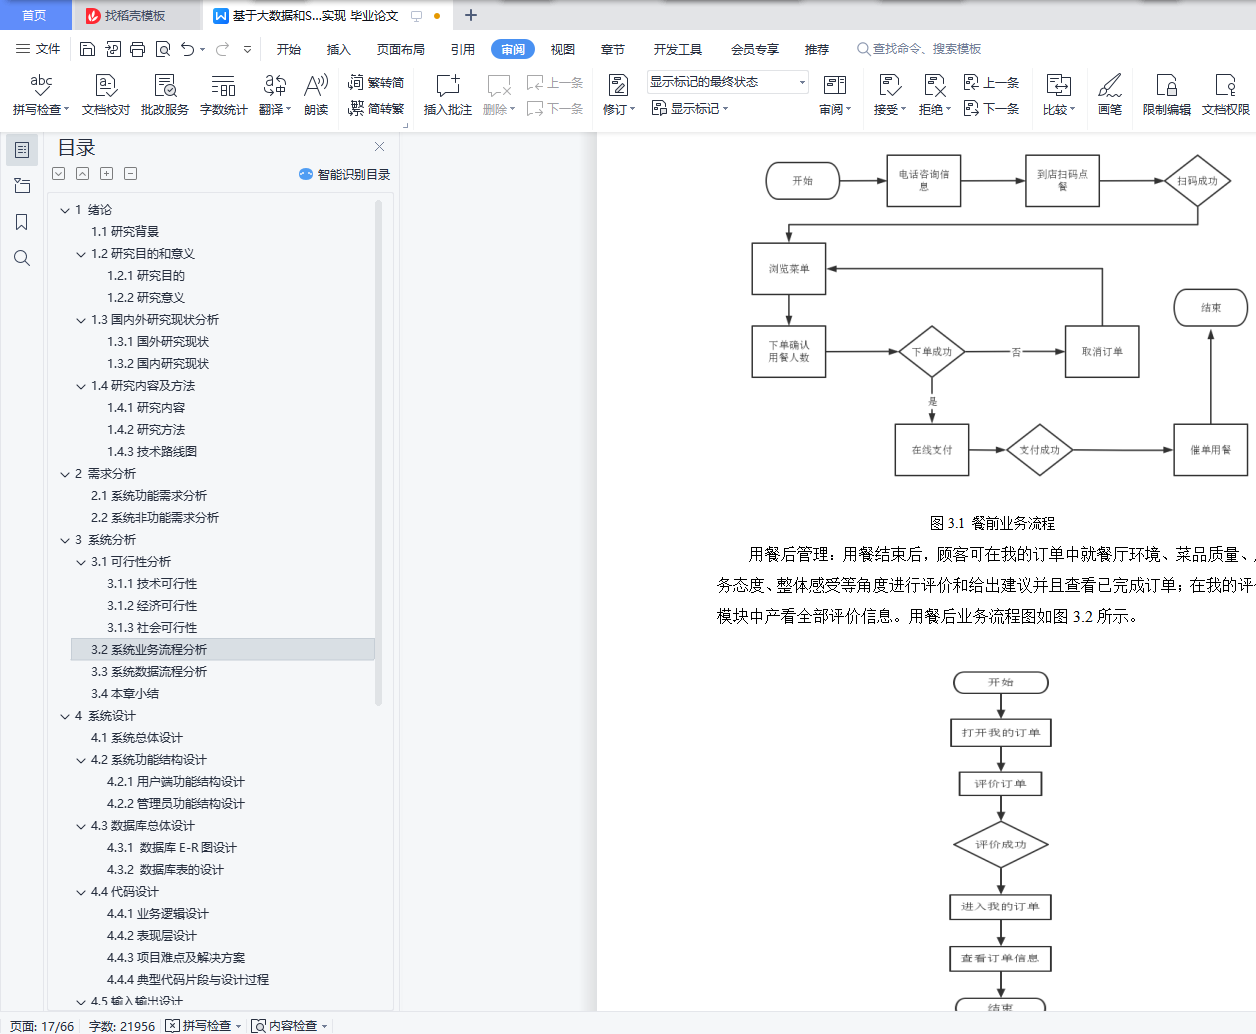Collapse the '1 绪论' tree section
Image resolution: width=1256 pixels, height=1034 pixels.
(x=65, y=210)
